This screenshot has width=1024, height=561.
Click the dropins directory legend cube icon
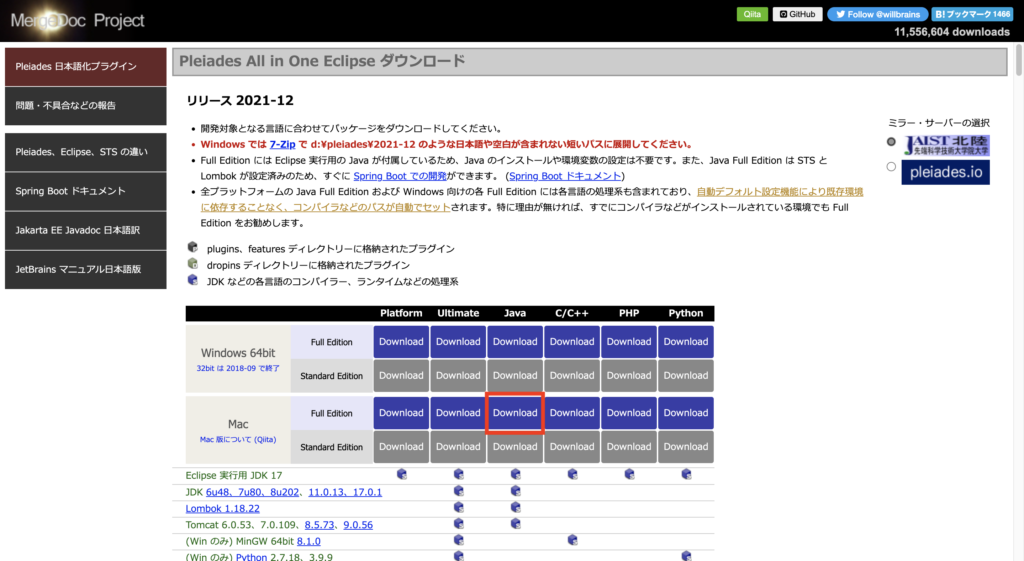click(x=193, y=263)
